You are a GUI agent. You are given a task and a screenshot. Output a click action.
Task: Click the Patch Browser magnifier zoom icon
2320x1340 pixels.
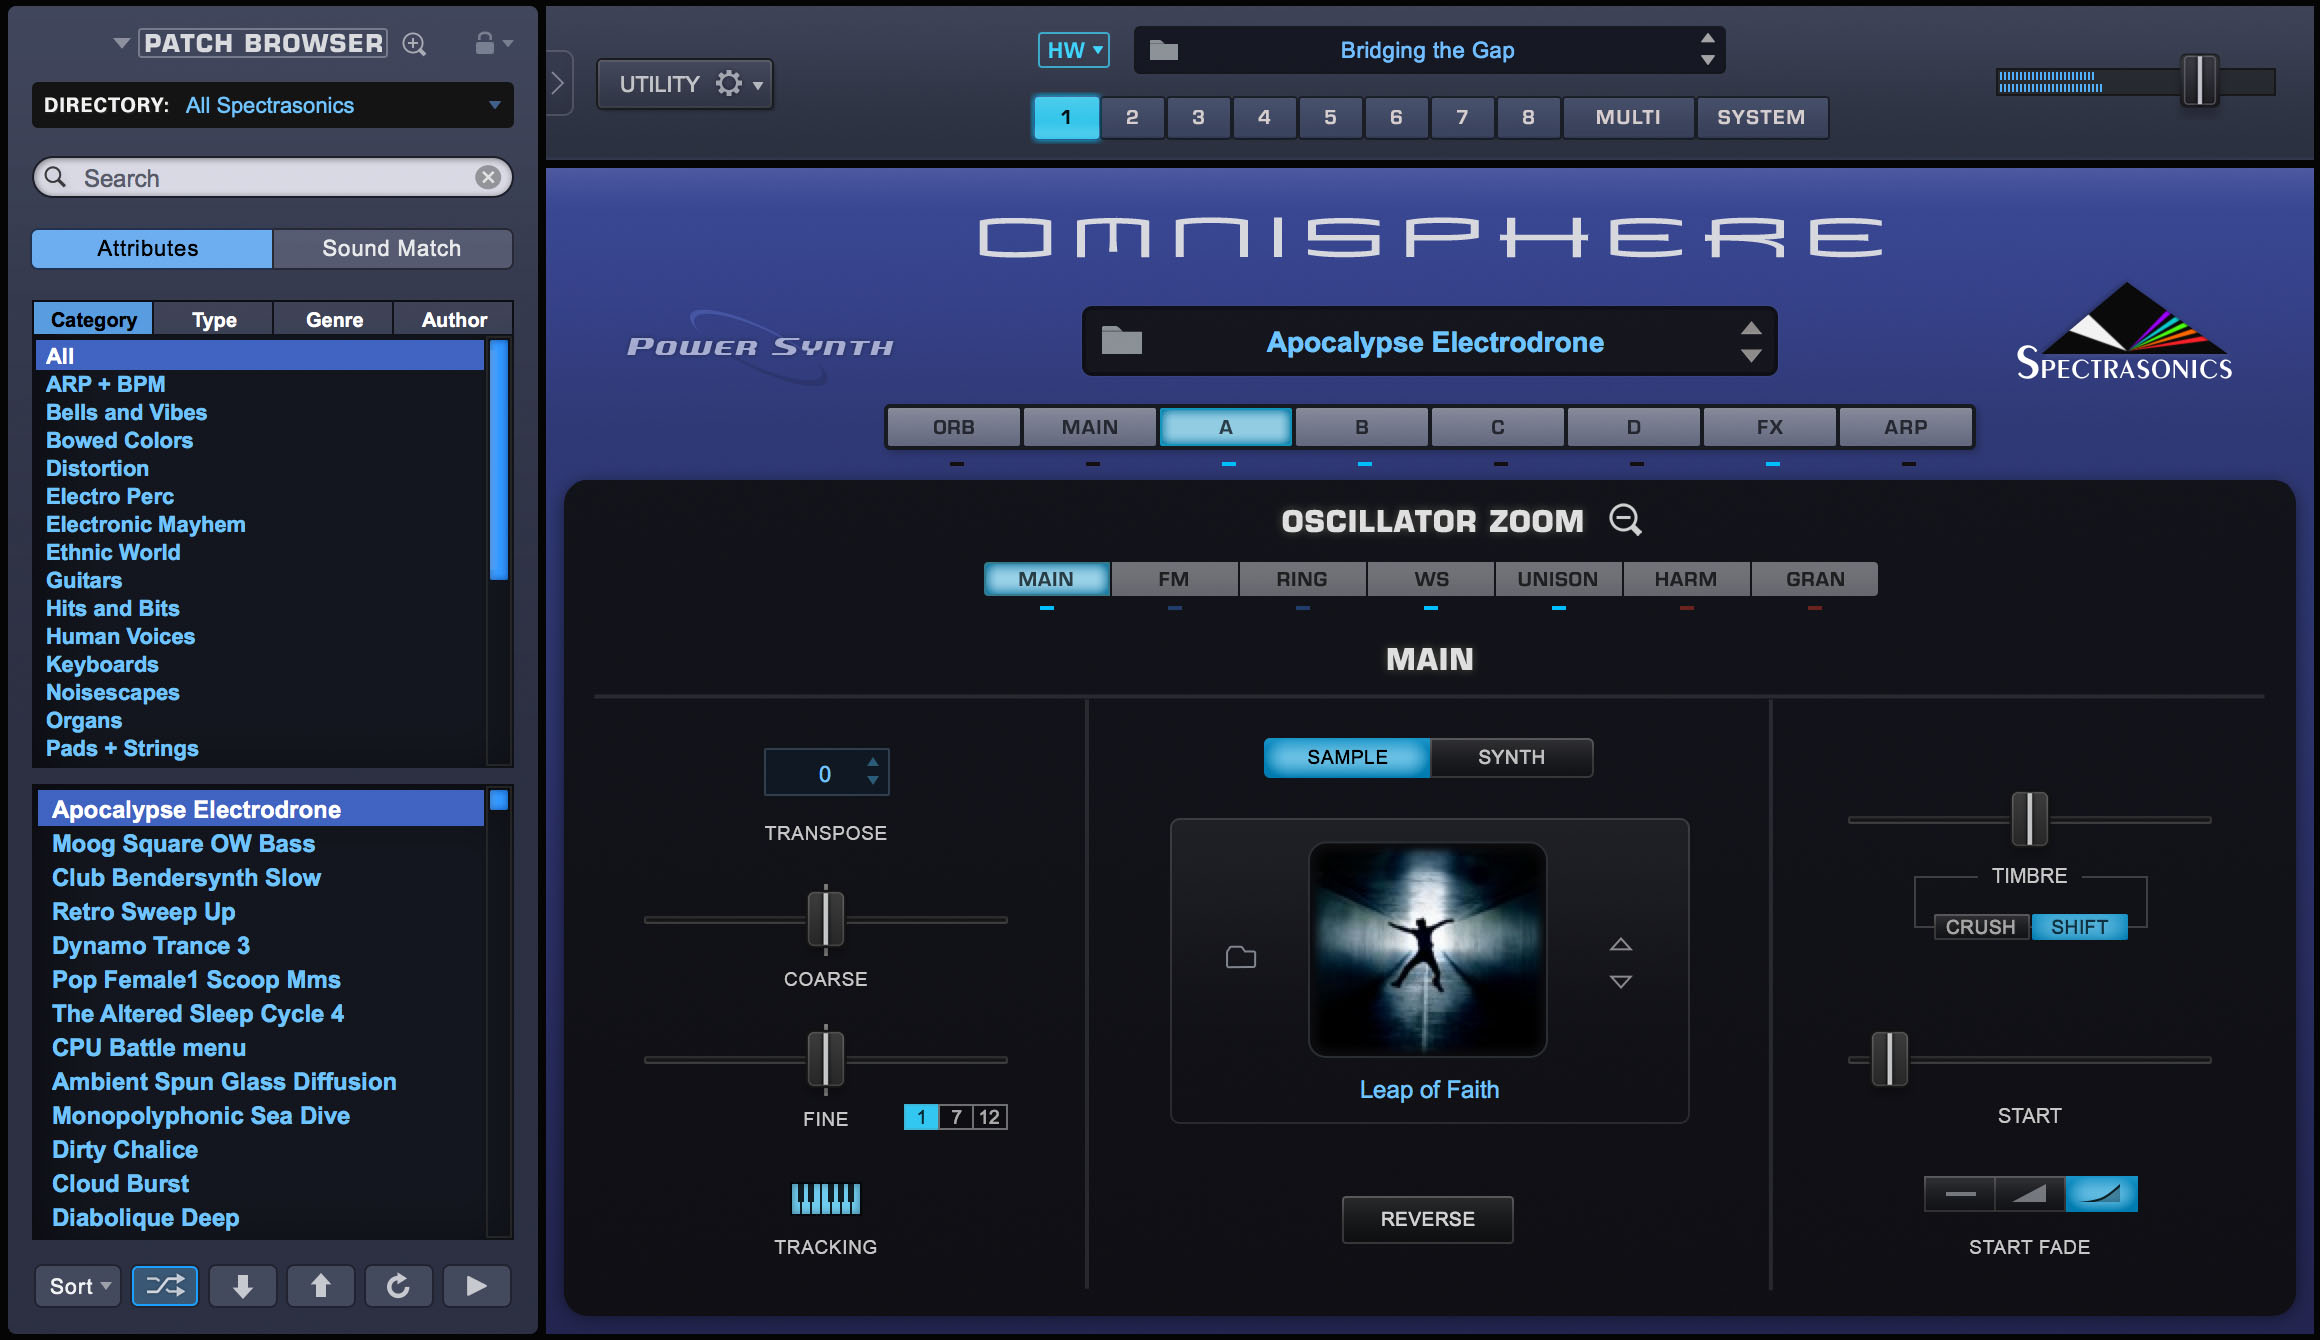[x=414, y=44]
